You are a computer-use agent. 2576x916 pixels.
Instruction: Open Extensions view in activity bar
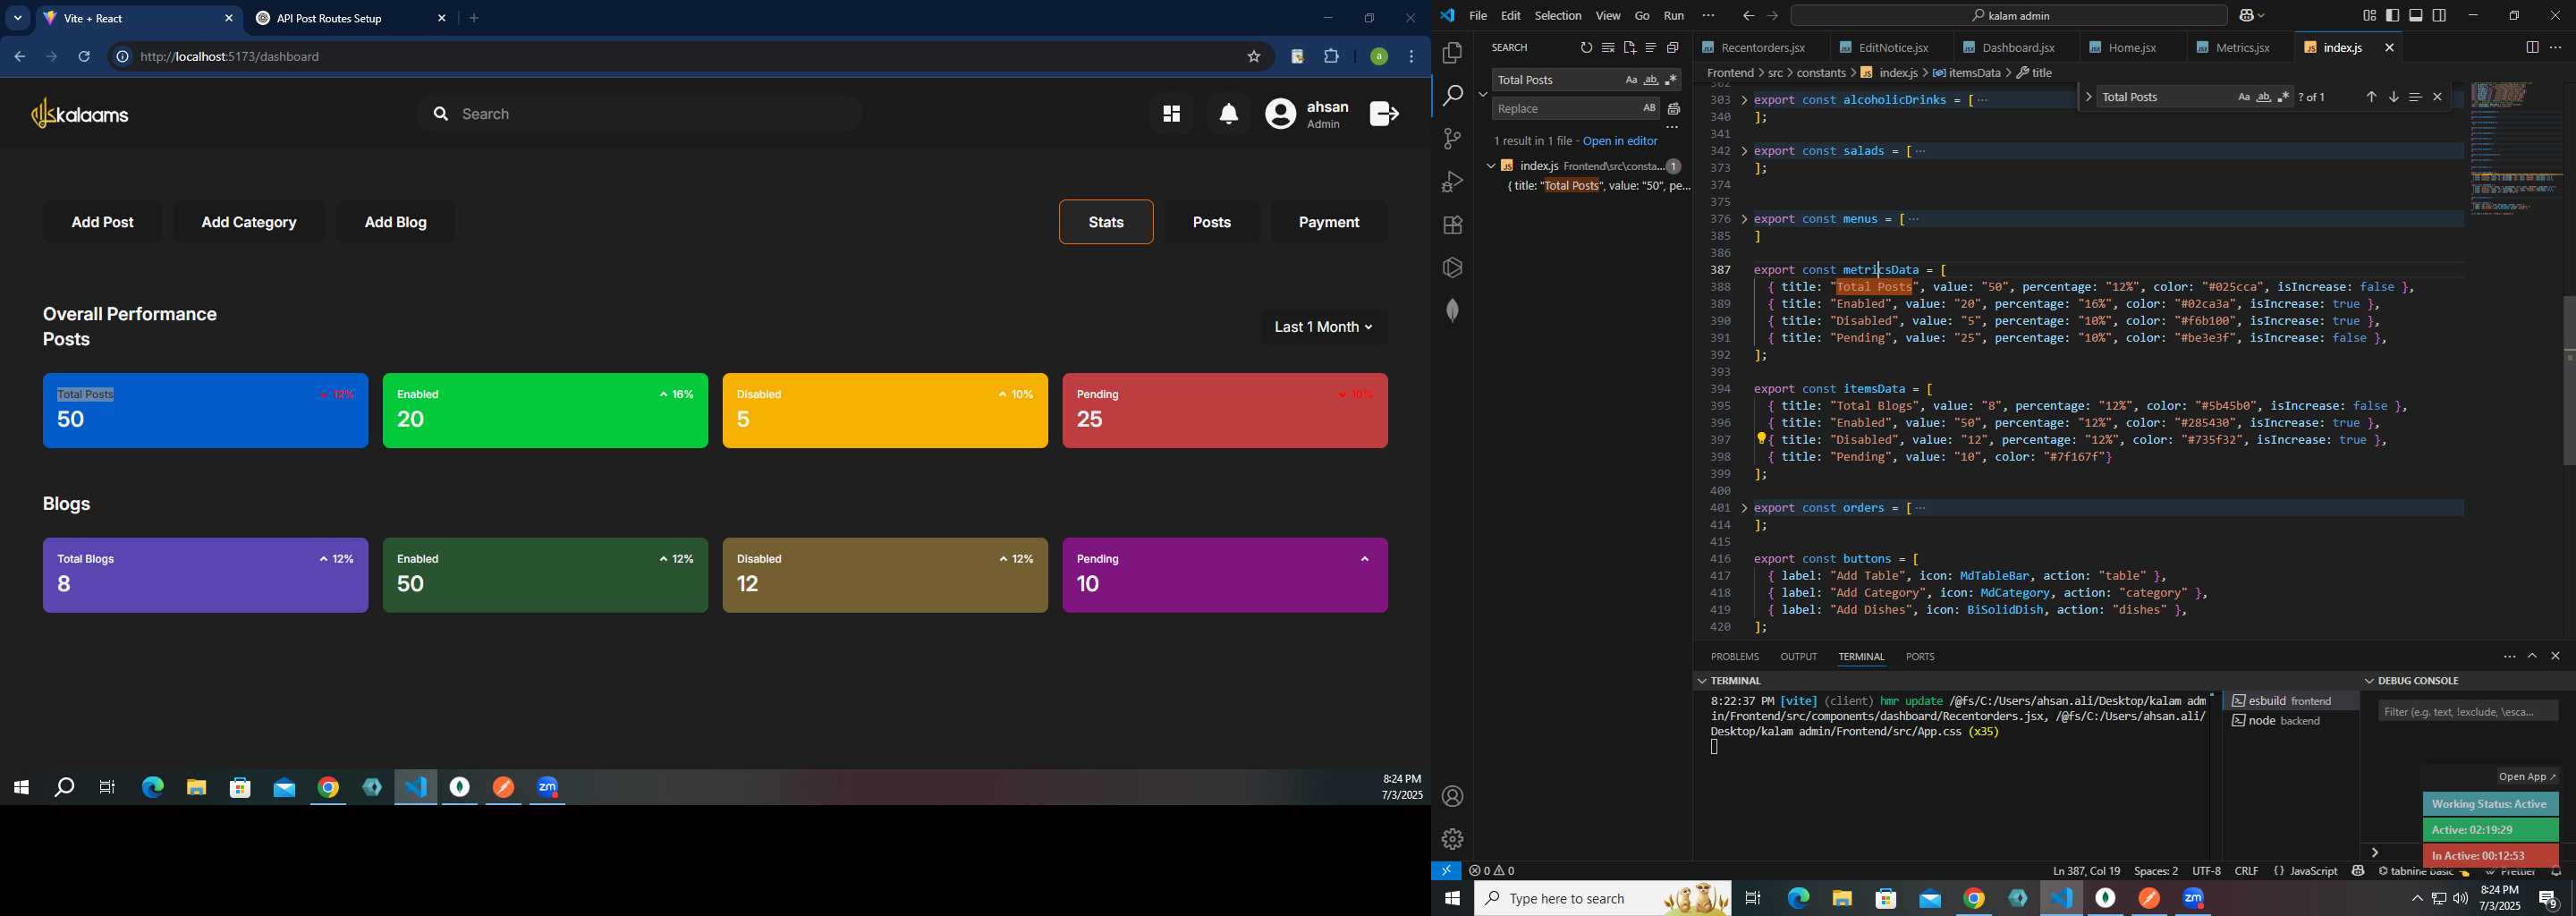[1452, 225]
